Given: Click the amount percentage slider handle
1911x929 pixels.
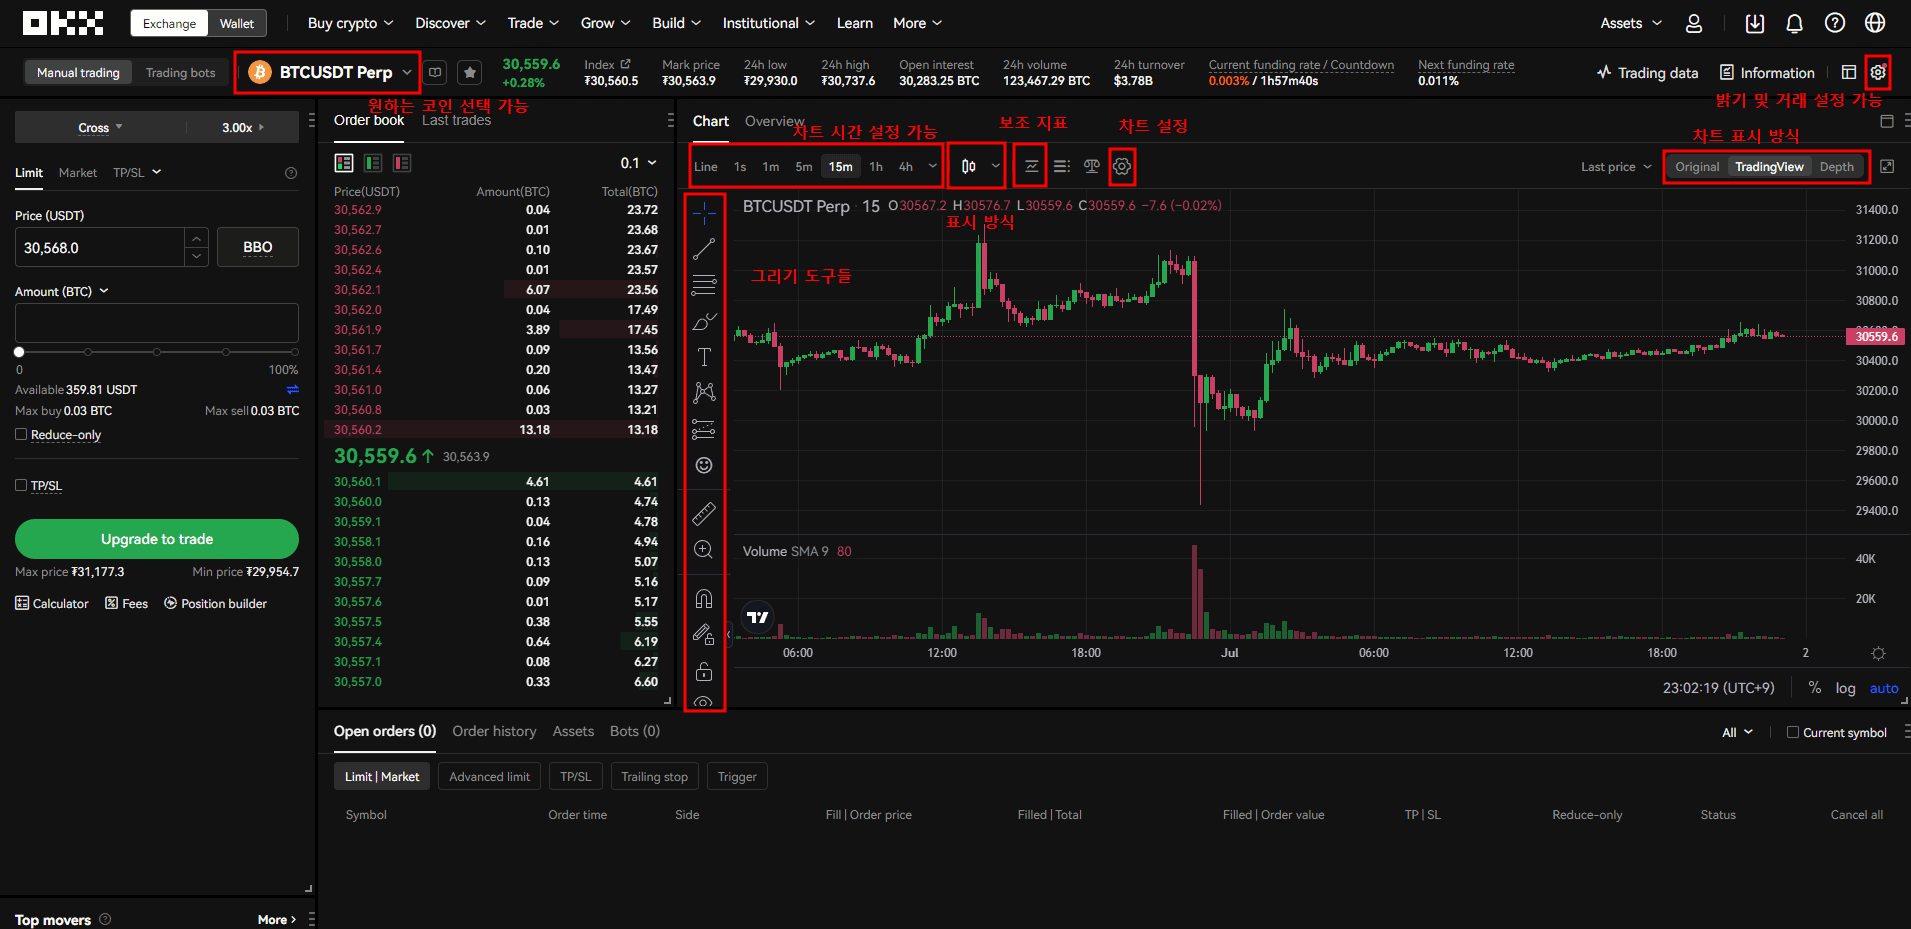Looking at the screenshot, I should [19, 352].
